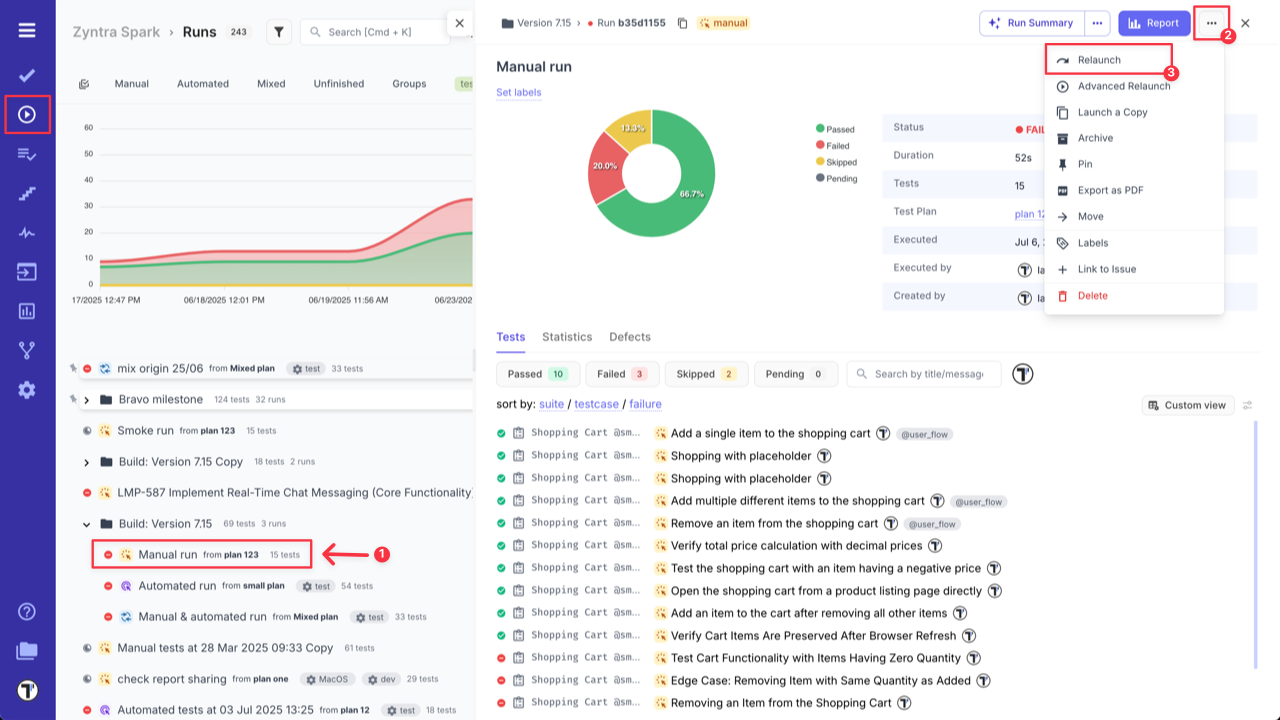Image resolution: width=1280 pixels, height=720 pixels.
Task: Expand the Bravo milestone folder
Action: 86,399
